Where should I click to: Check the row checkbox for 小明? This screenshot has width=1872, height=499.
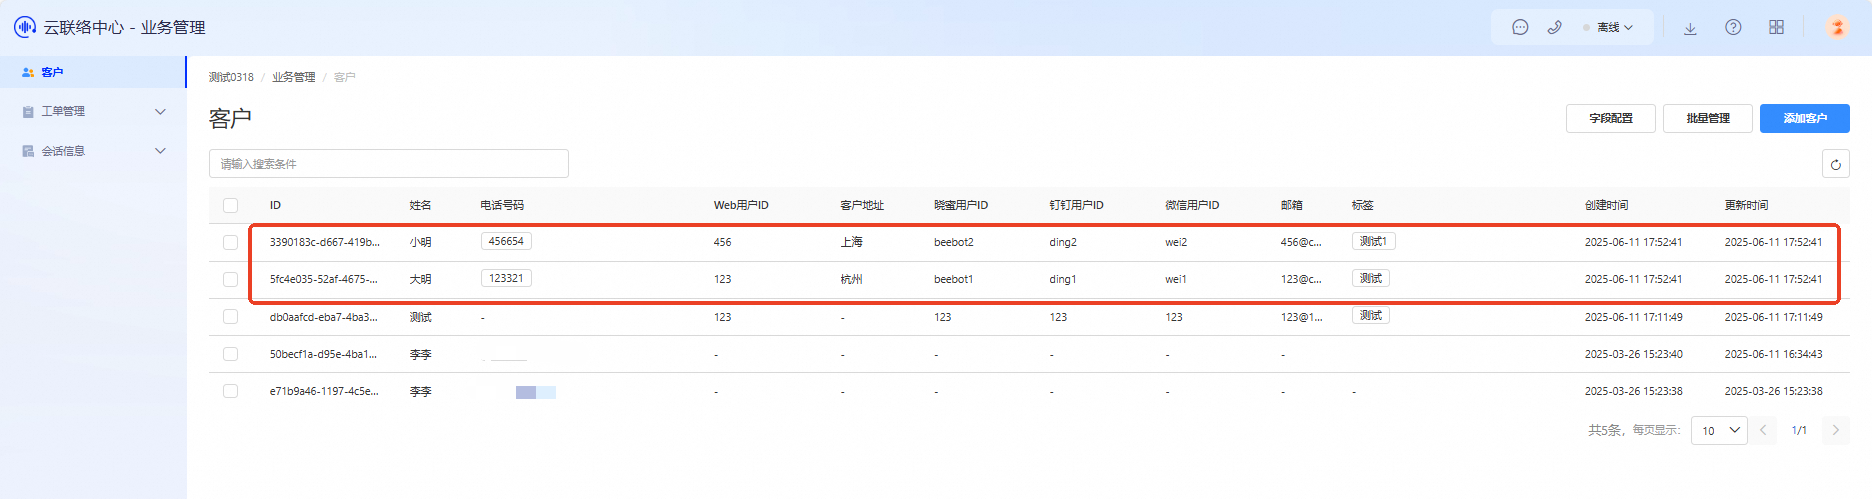pyautogui.click(x=230, y=242)
